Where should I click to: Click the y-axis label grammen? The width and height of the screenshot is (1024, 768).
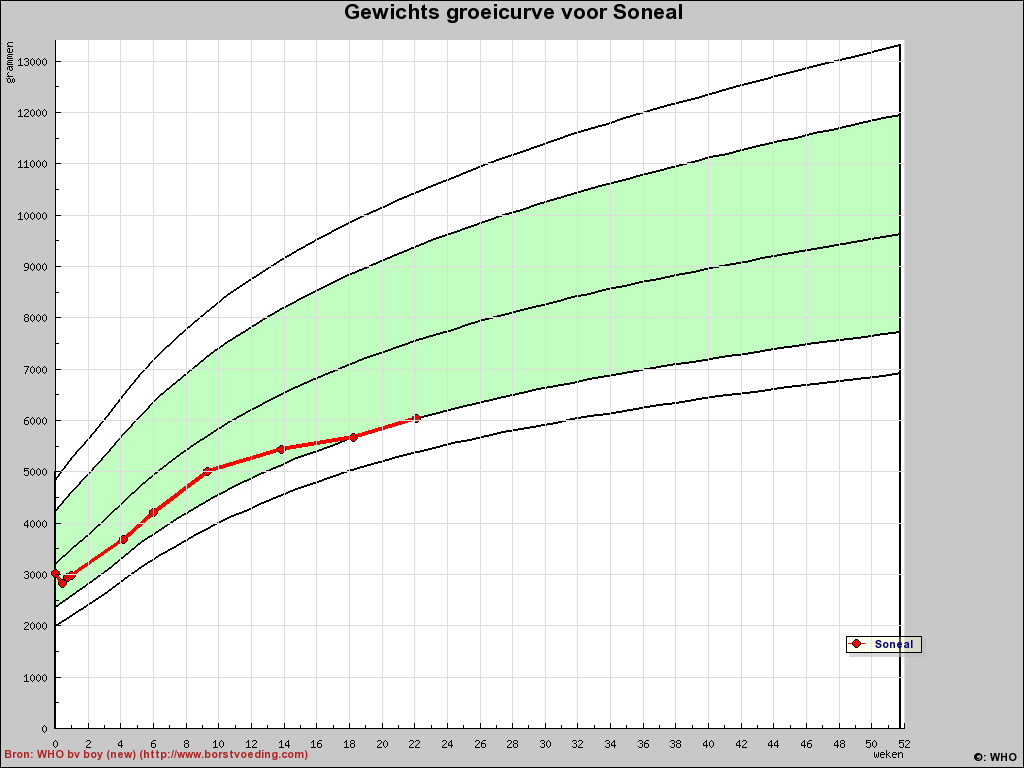point(10,62)
